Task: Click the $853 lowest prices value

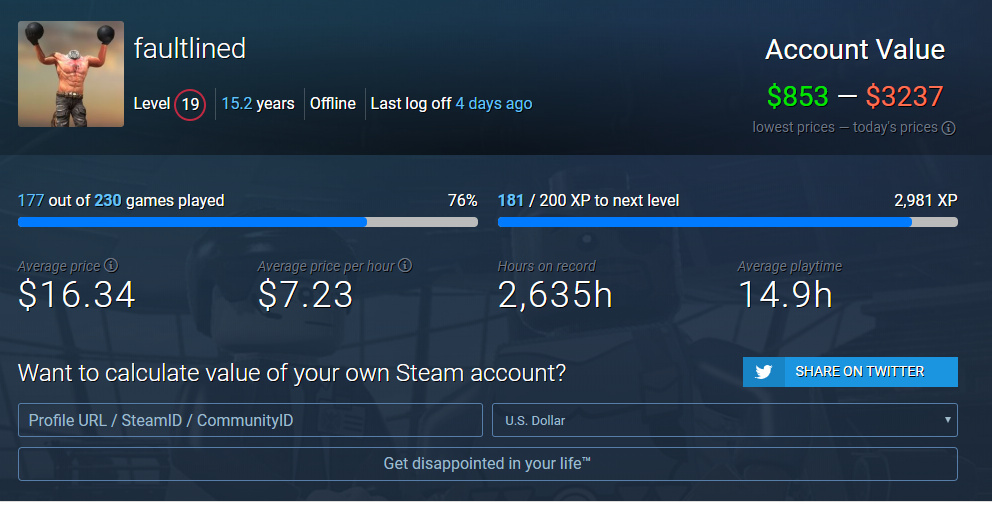Action: (798, 97)
